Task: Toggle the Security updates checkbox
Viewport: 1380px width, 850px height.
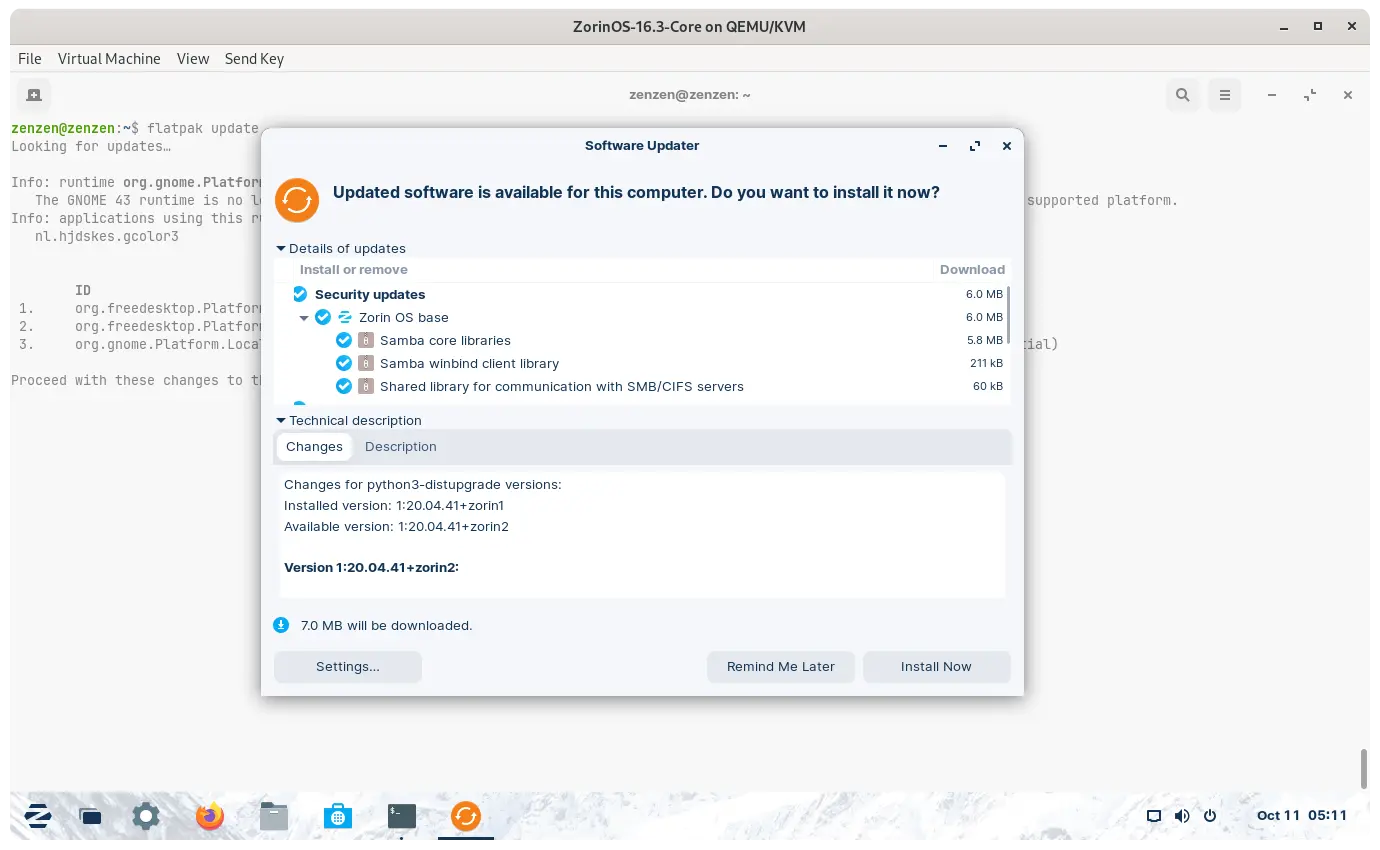Action: 300,294
